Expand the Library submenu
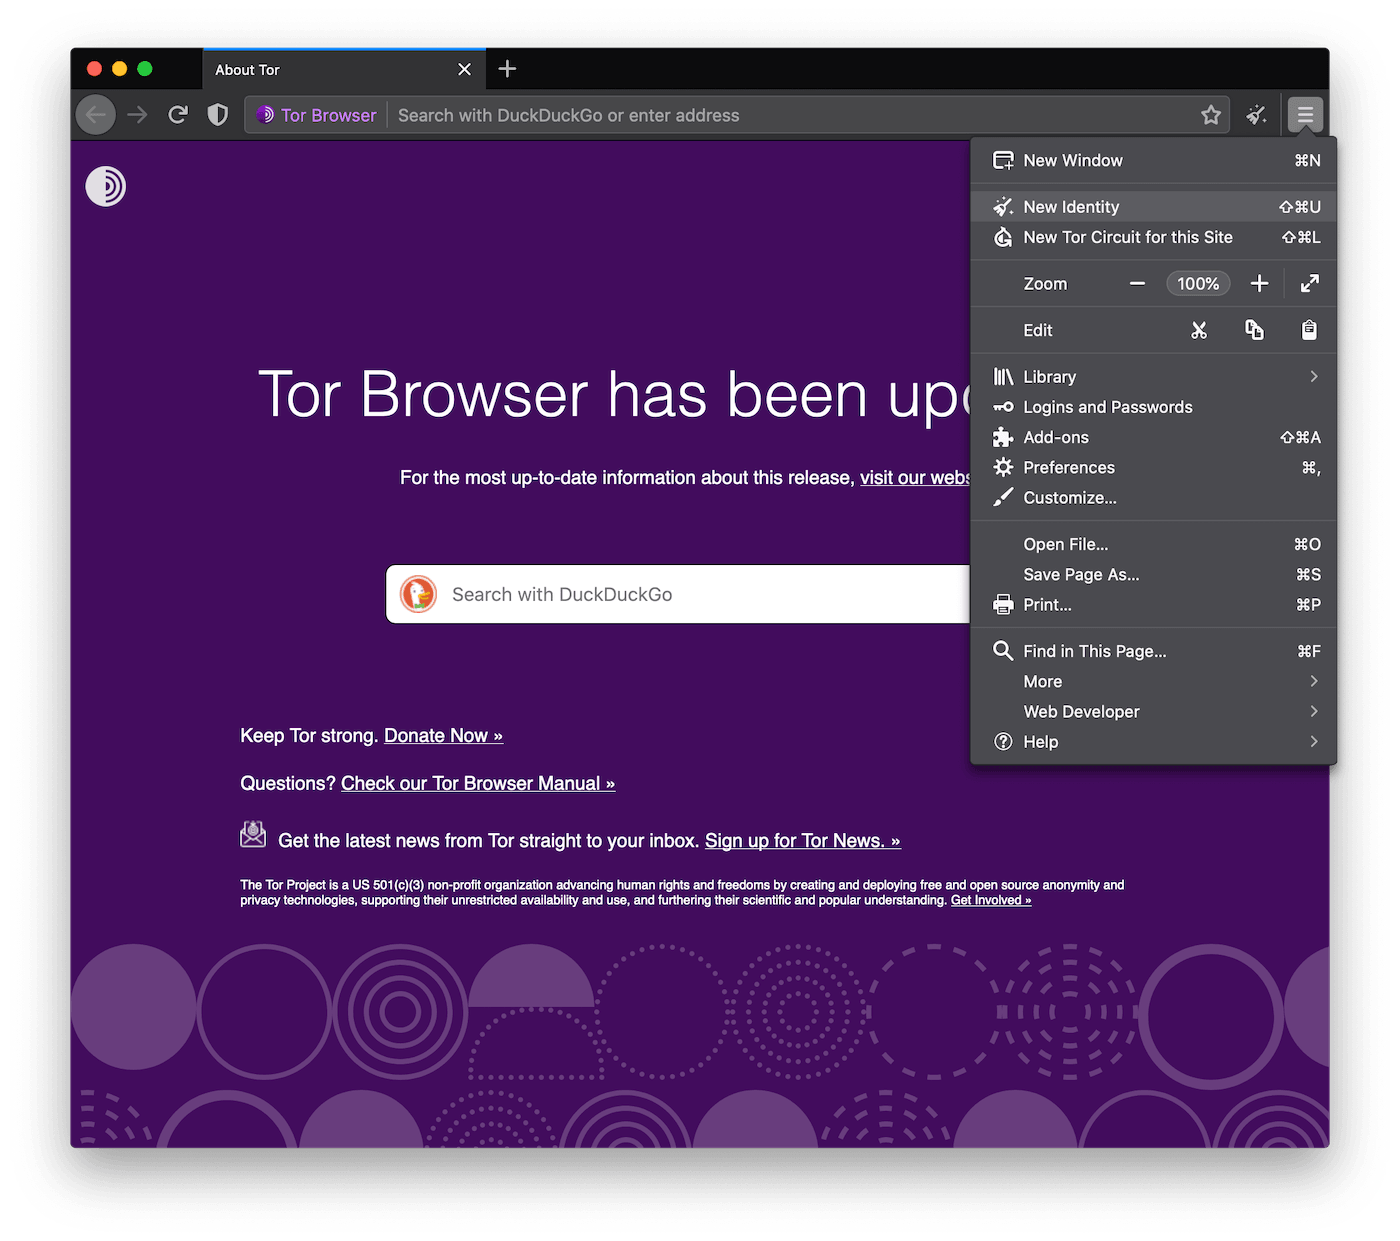Image resolution: width=1400 pixels, height=1241 pixels. [1154, 377]
